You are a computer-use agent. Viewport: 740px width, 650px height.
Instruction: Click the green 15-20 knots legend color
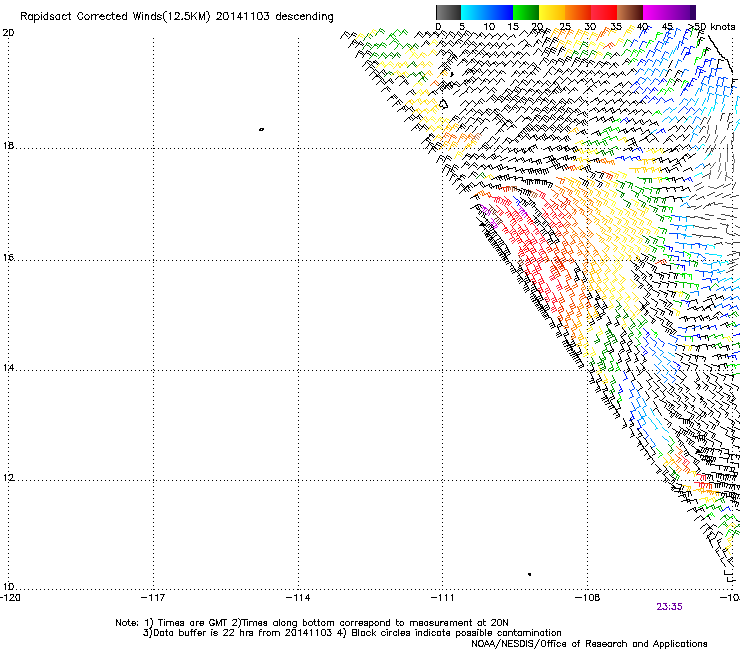coord(526,12)
